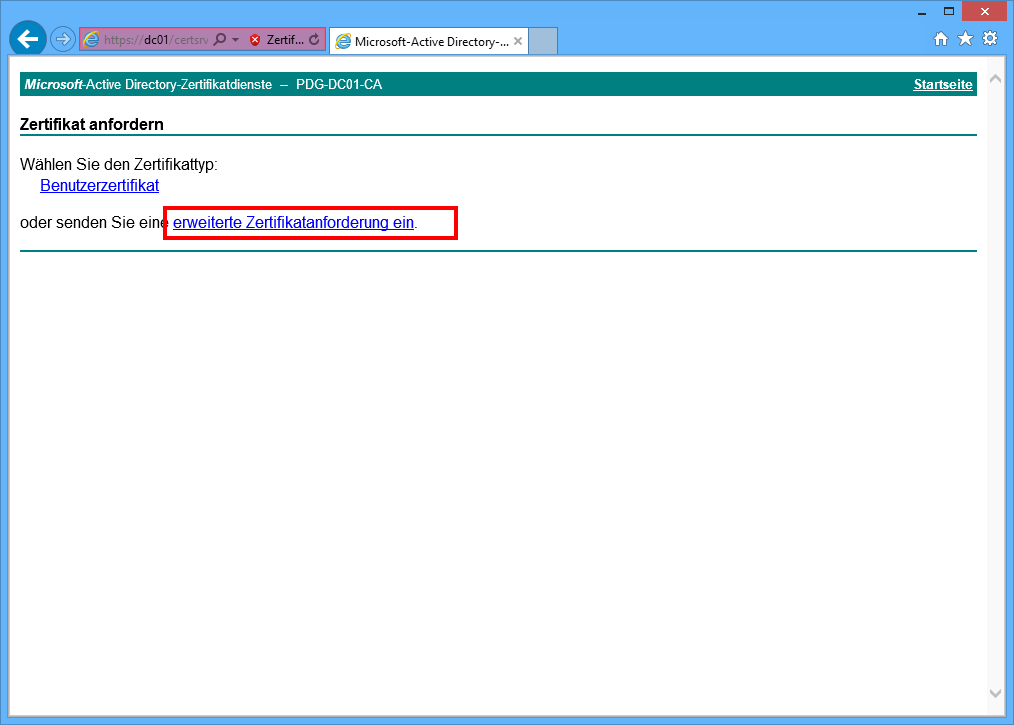Open the Tools gear menu
This screenshot has width=1014, height=725.
990,39
